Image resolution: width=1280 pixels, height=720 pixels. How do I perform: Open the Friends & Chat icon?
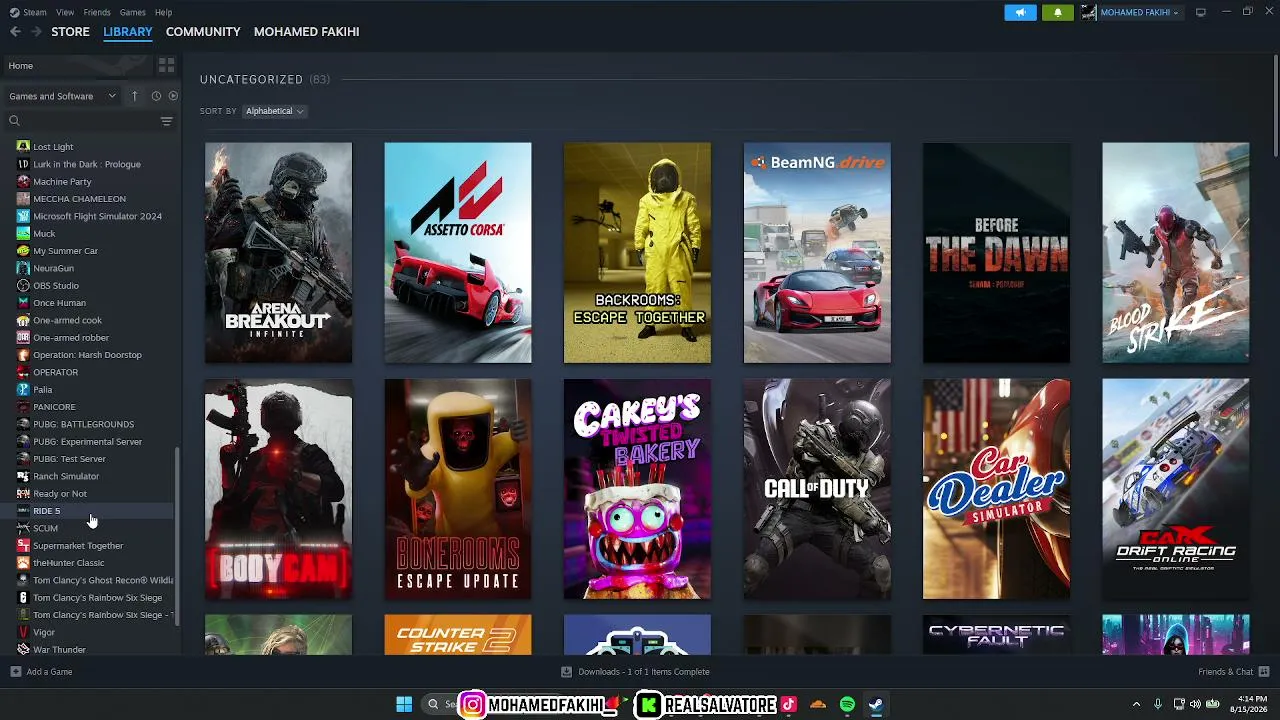tap(1264, 672)
